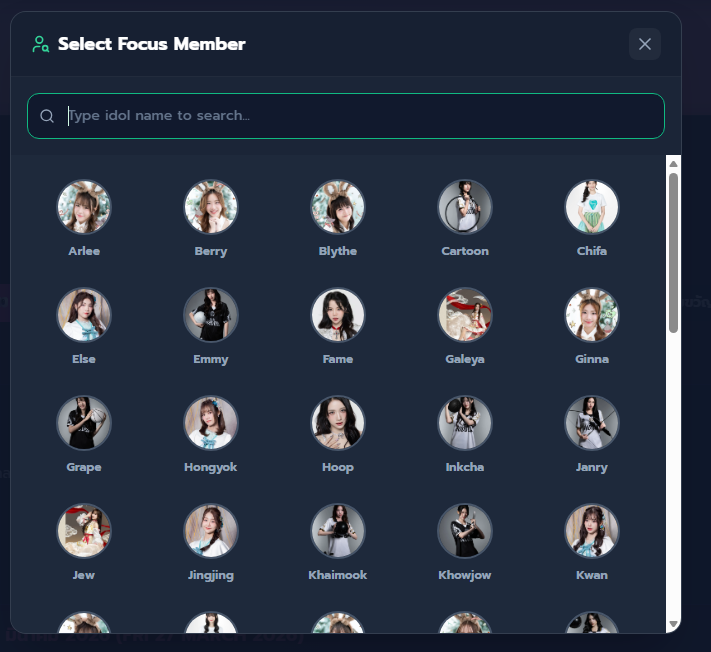
Task: Click the name label Berry
Action: tap(211, 251)
